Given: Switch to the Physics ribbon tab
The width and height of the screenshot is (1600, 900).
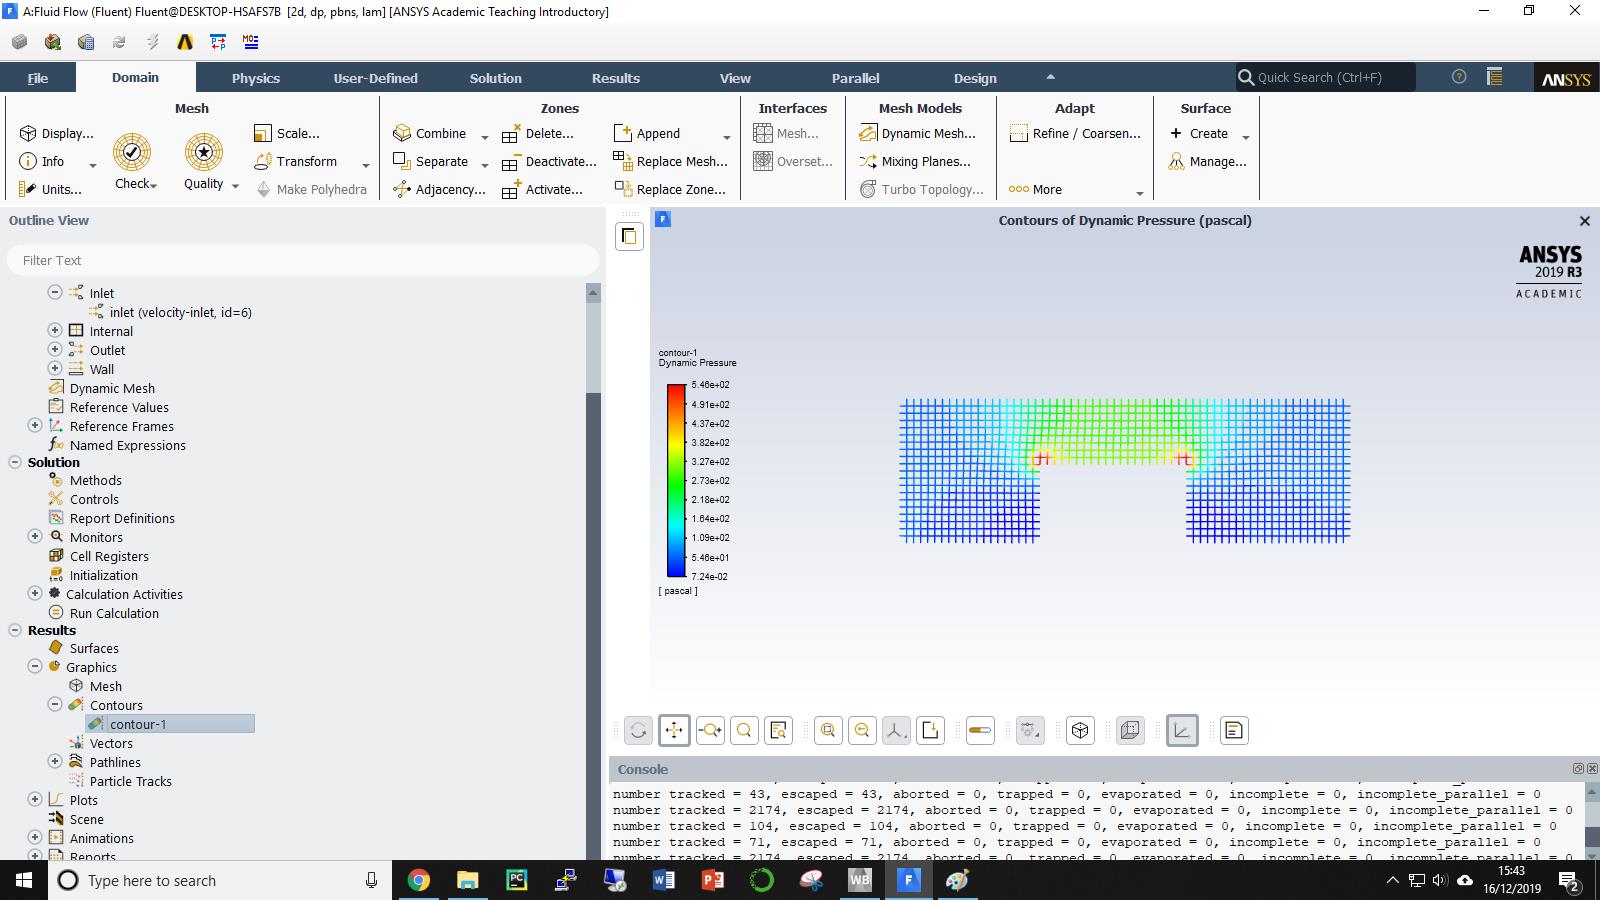Looking at the screenshot, I should [255, 77].
